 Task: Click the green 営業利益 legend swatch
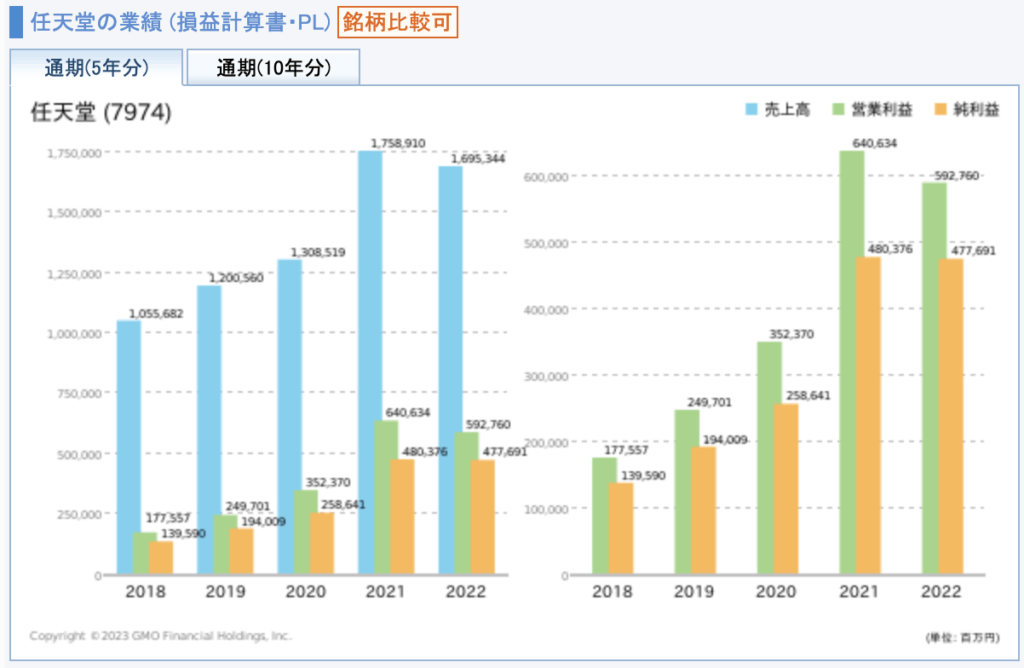[x=839, y=109]
